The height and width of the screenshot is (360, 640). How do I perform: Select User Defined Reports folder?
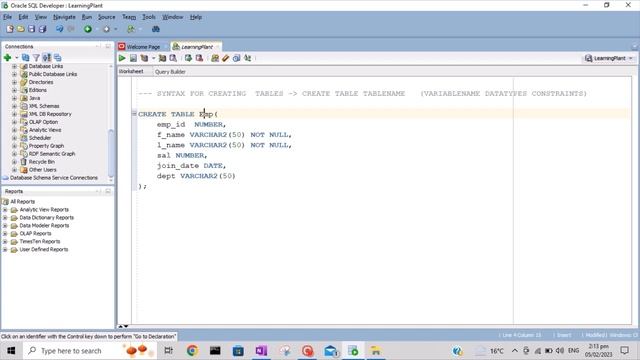[x=44, y=249]
